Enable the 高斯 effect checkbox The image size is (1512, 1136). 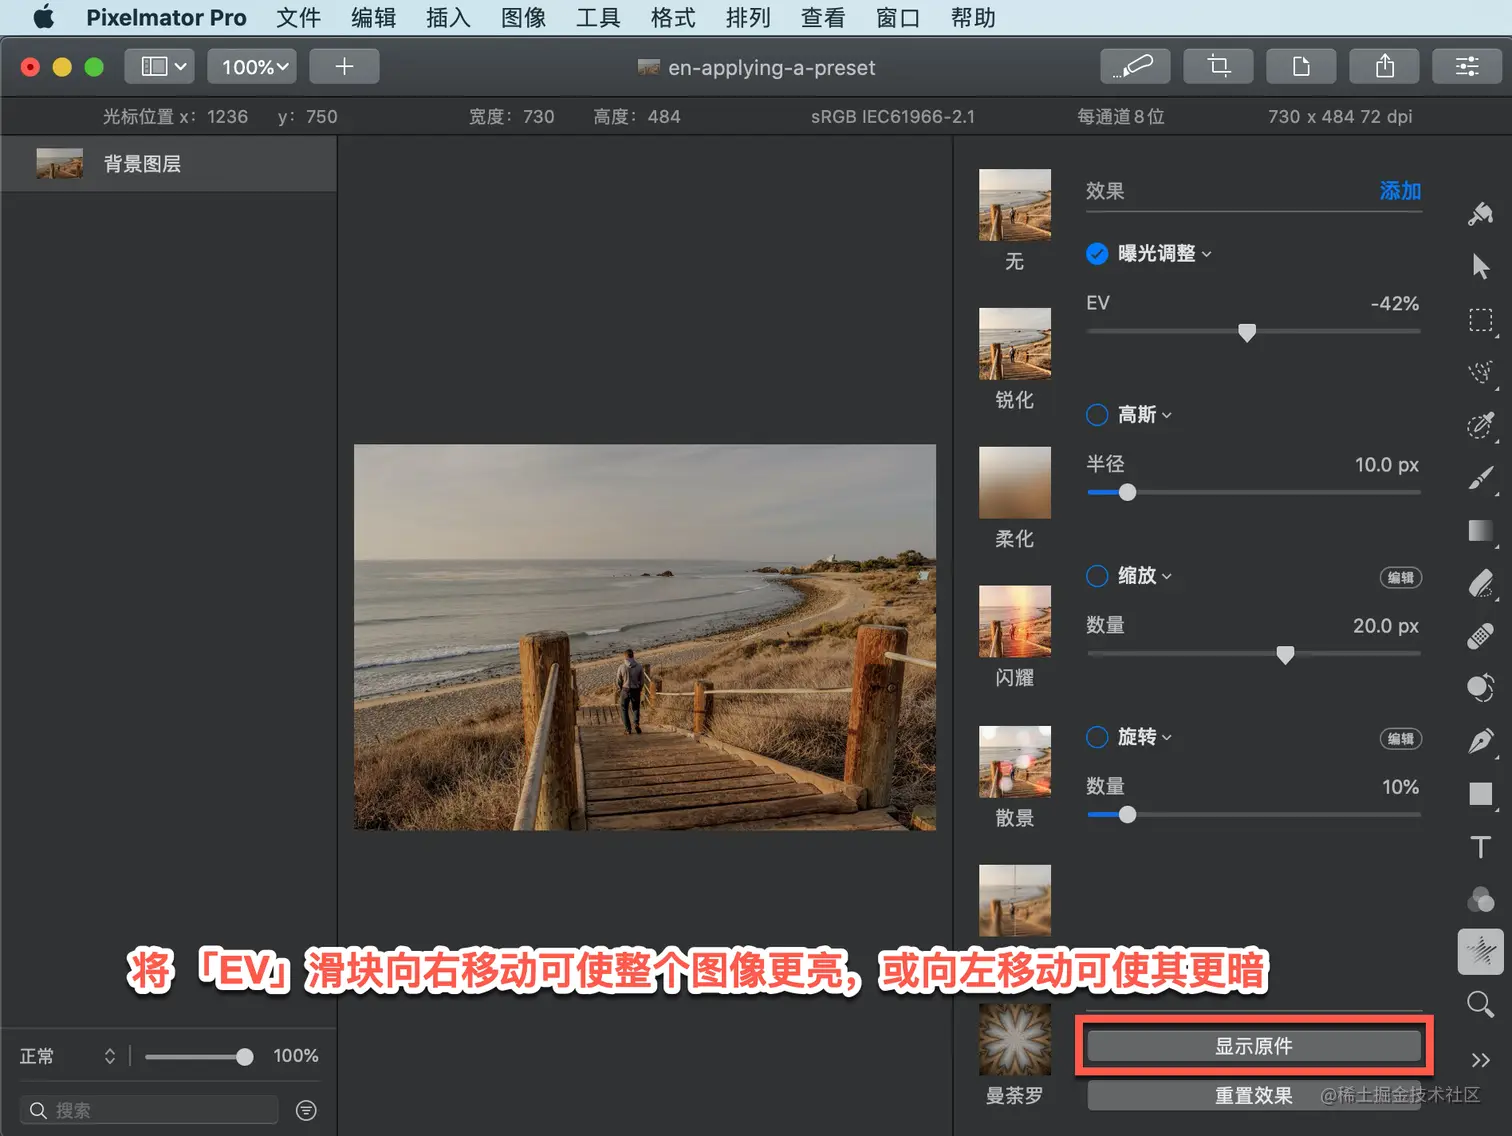pos(1097,415)
